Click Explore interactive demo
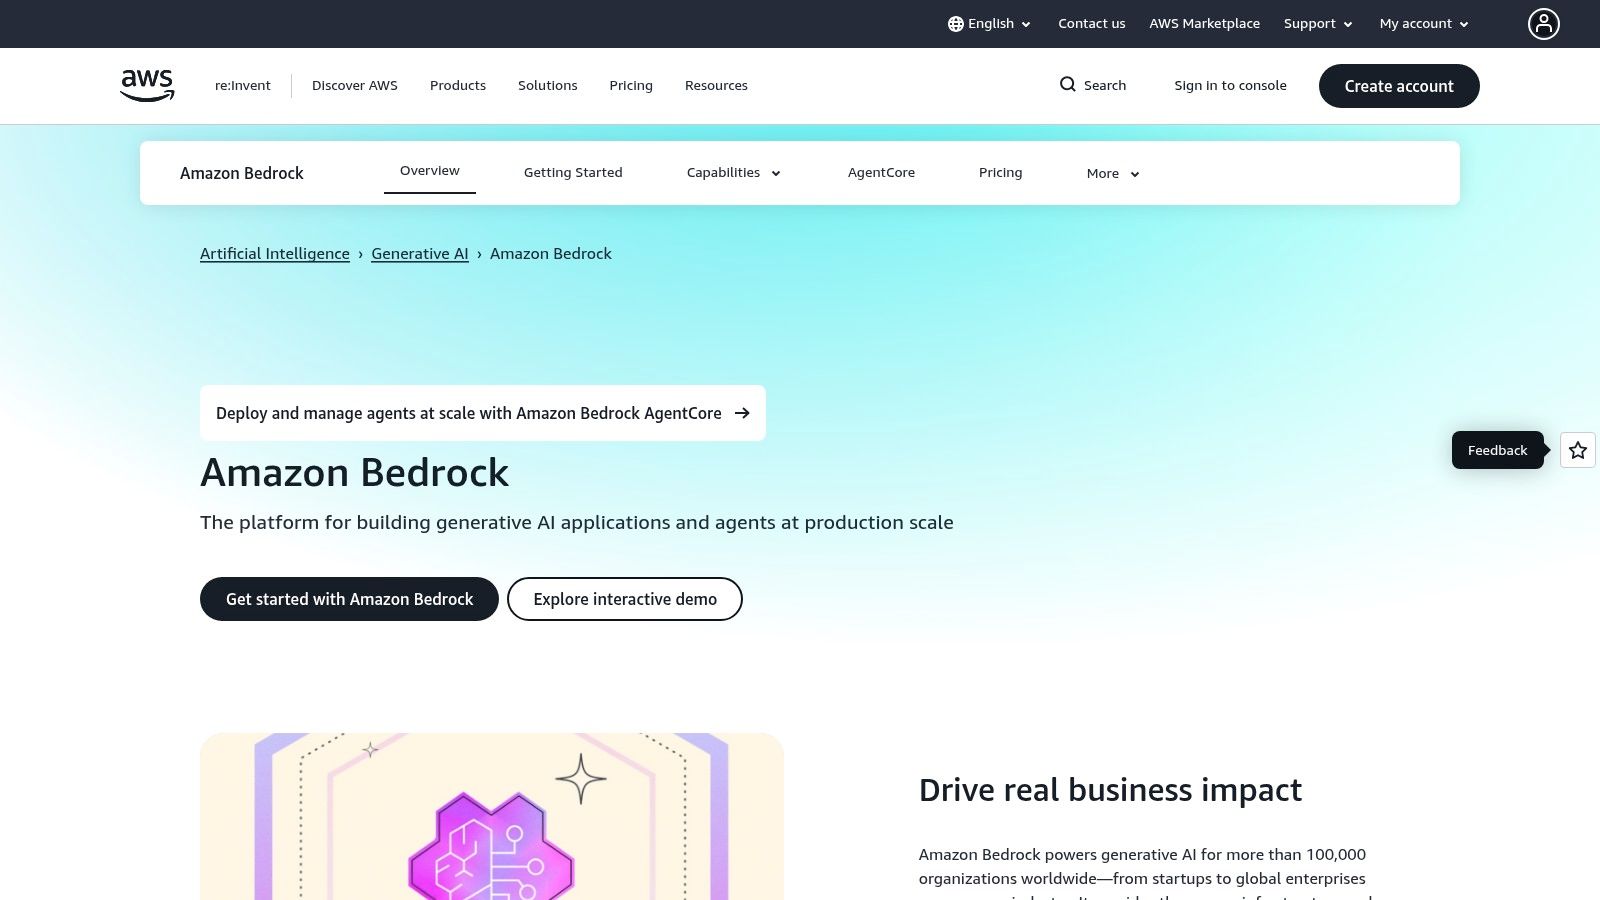 pyautogui.click(x=624, y=599)
